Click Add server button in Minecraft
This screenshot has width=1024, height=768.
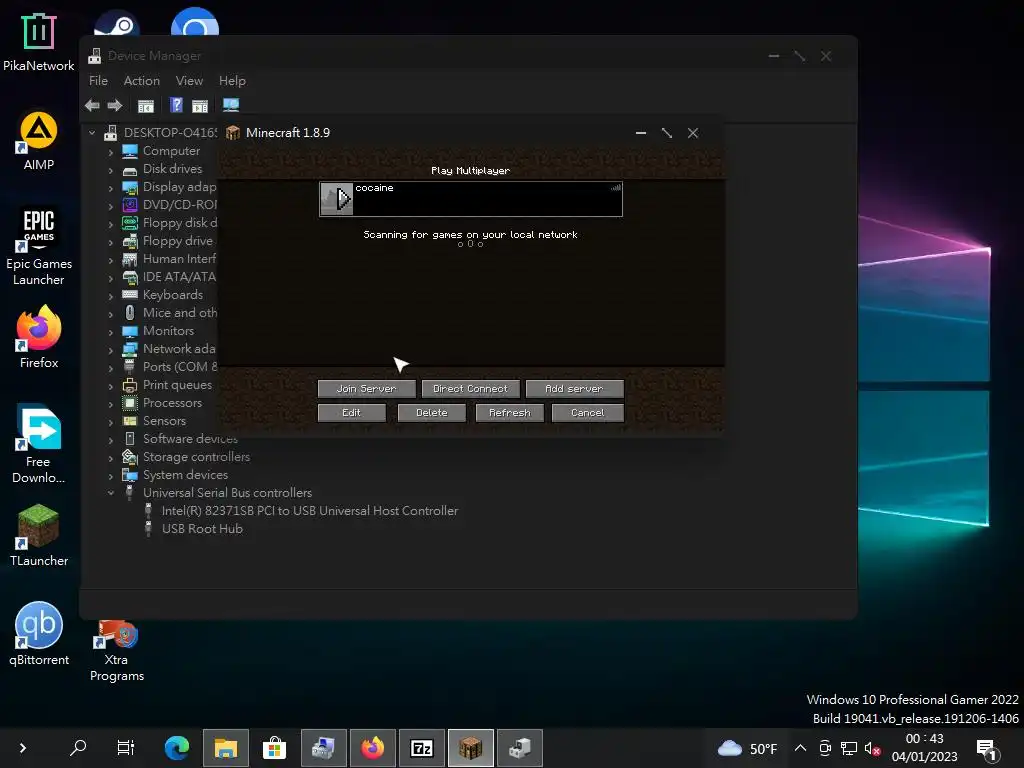coord(574,389)
